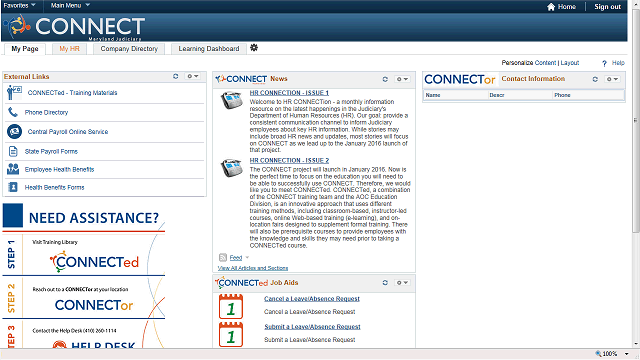Refresh the External Links pagelet
Screen dimensions: 640x360
tap(176, 76)
